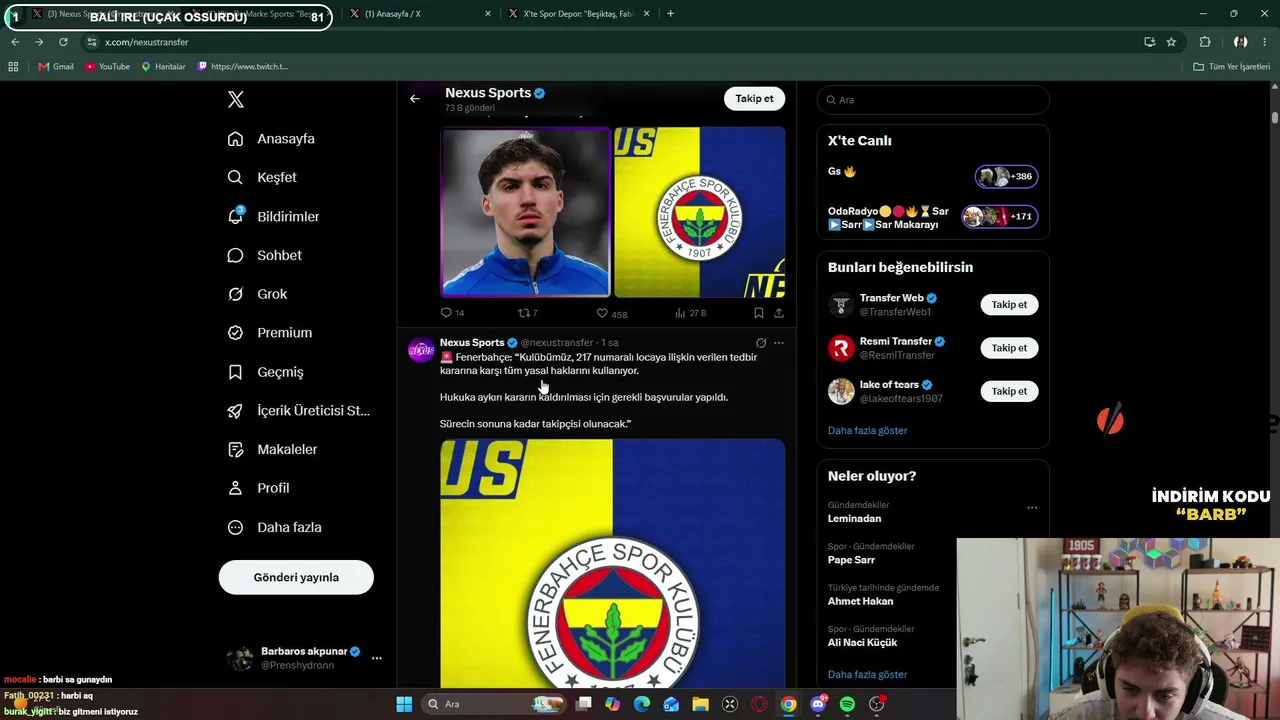
Task: Reload the page
Action: [x=63, y=42]
